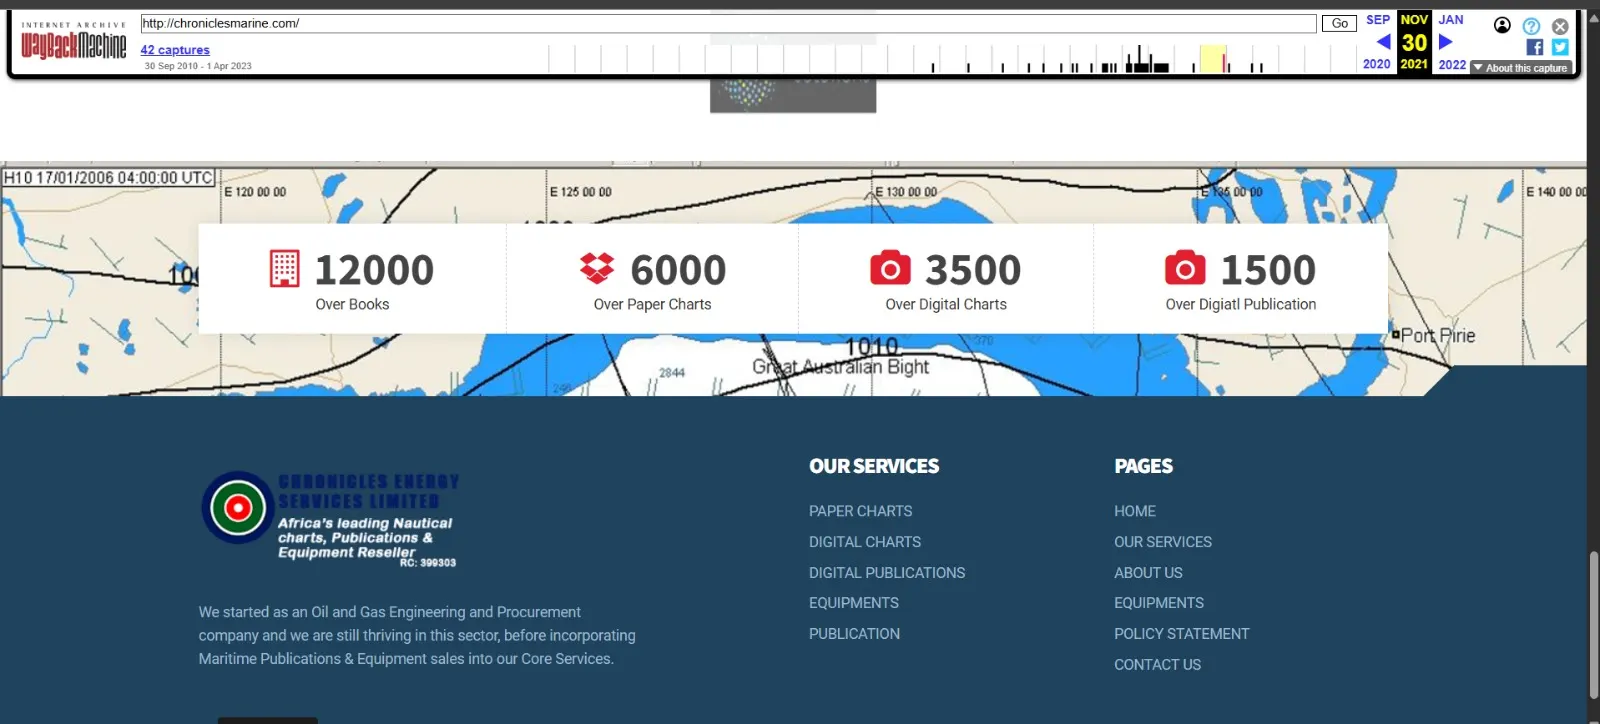
Task: Open EQUIPMENTS under Pages
Action: (1159, 603)
